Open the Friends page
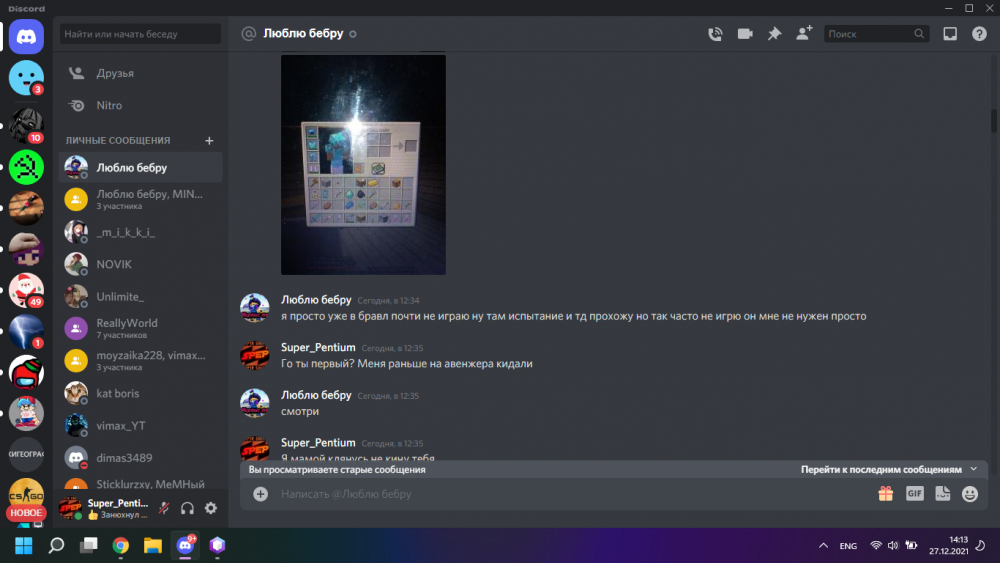Image resolution: width=1000 pixels, height=563 pixels. coord(141,73)
